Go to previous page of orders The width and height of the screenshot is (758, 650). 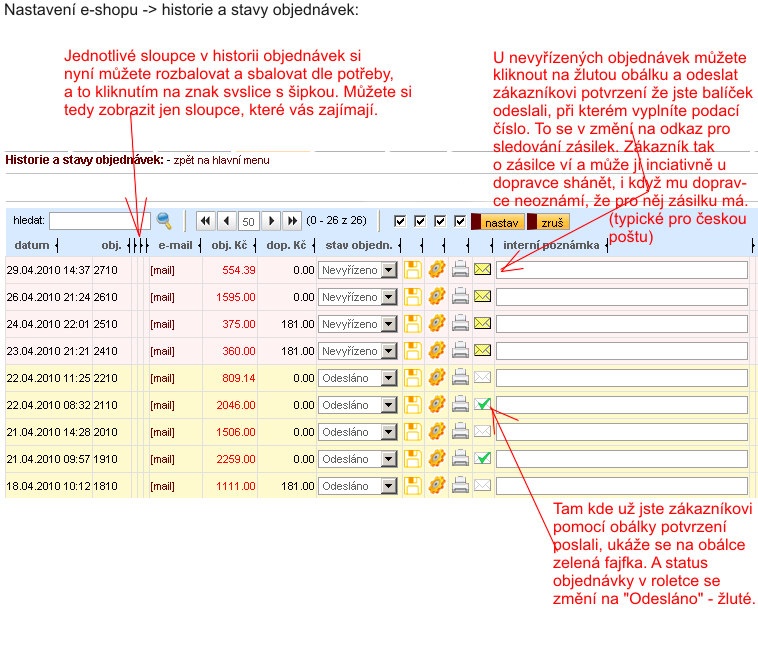tap(226, 221)
